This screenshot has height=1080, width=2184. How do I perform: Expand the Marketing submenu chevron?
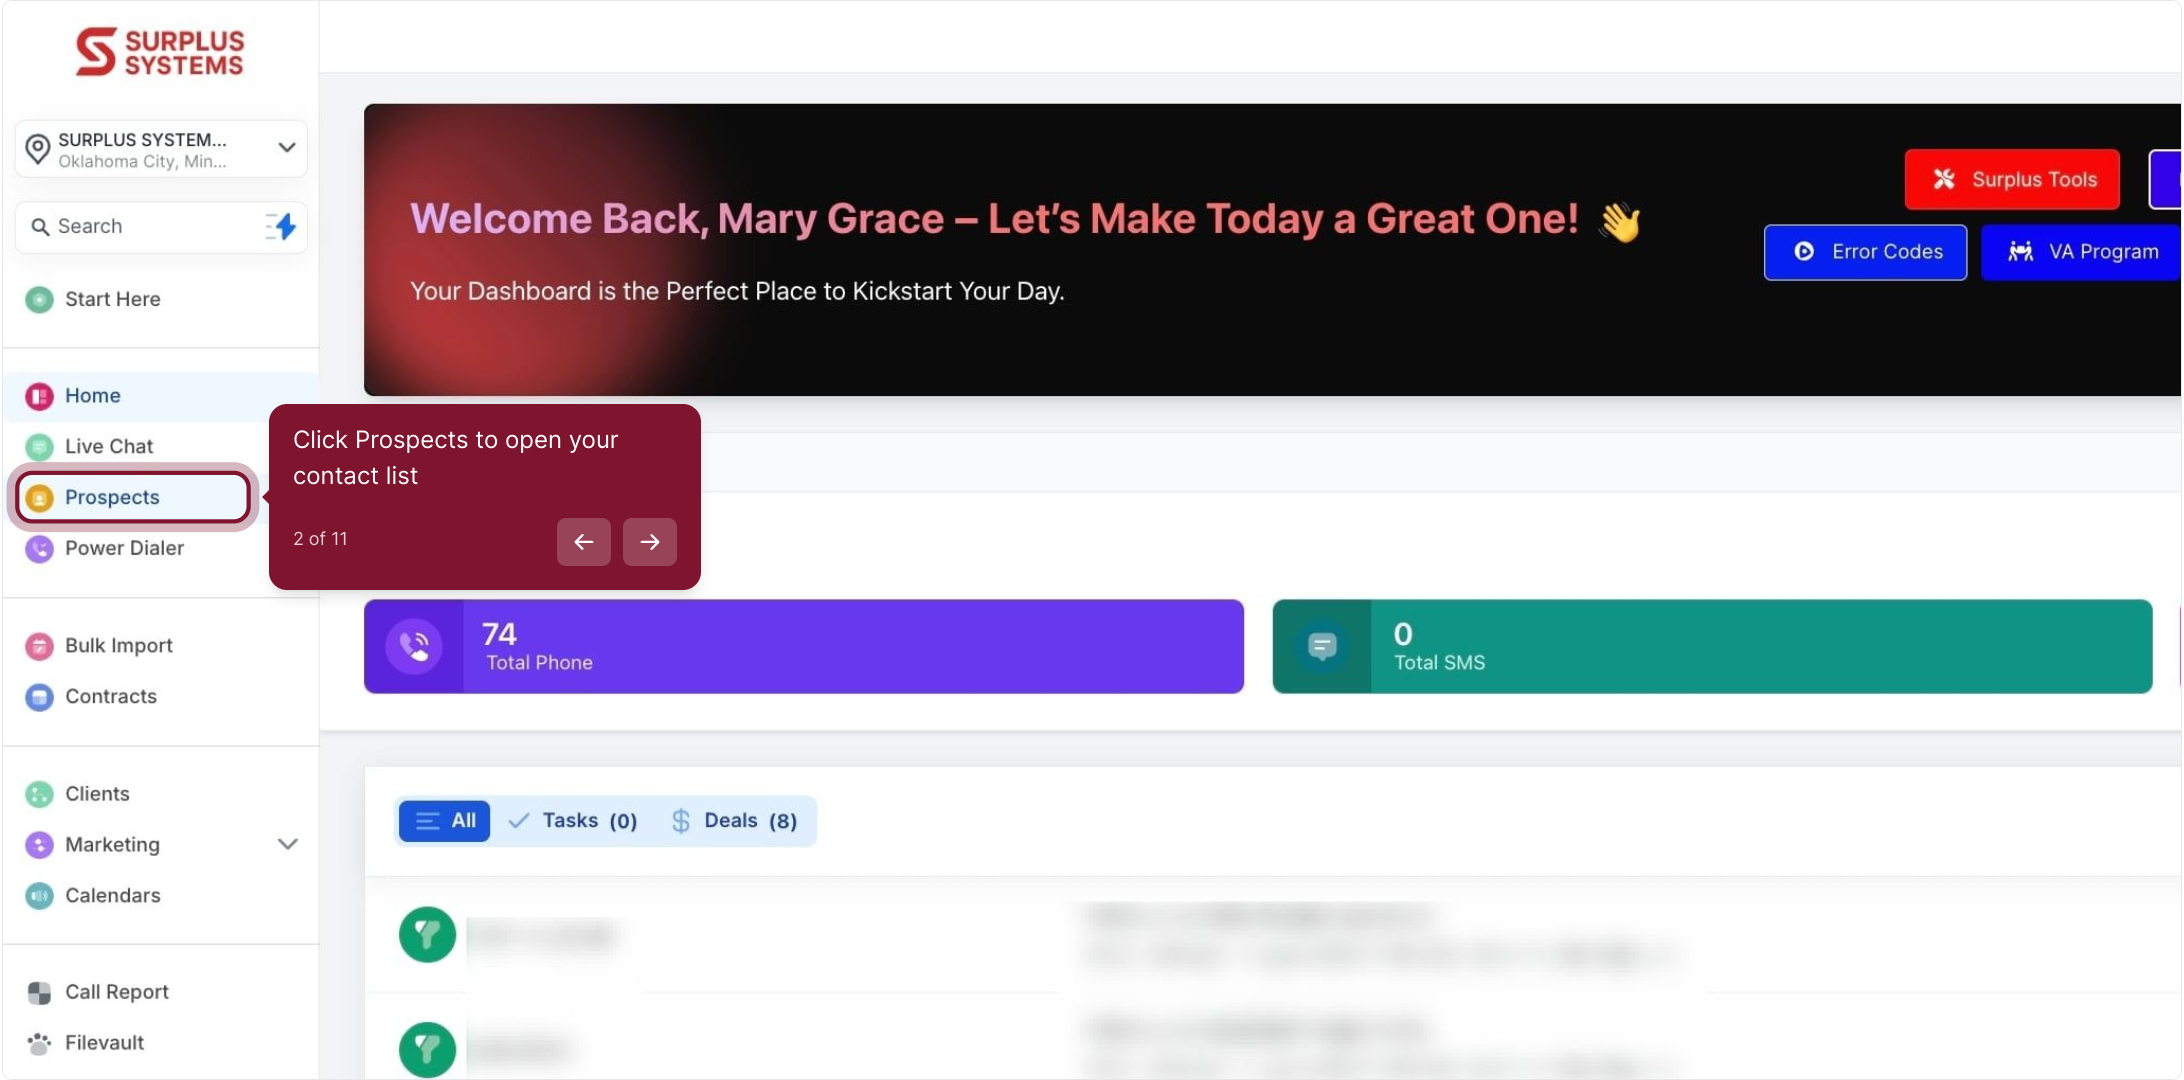(287, 845)
